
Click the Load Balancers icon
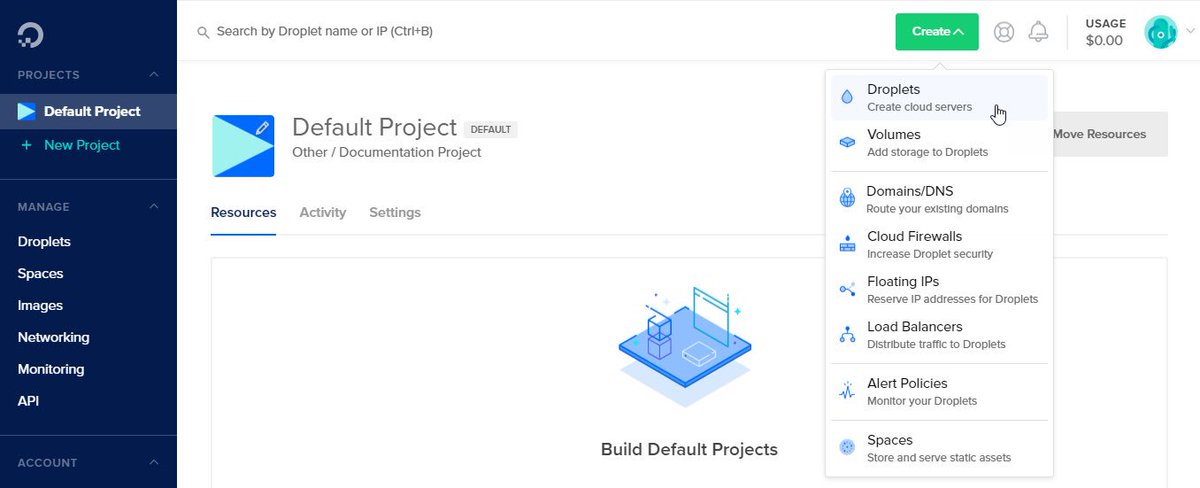[847, 335]
